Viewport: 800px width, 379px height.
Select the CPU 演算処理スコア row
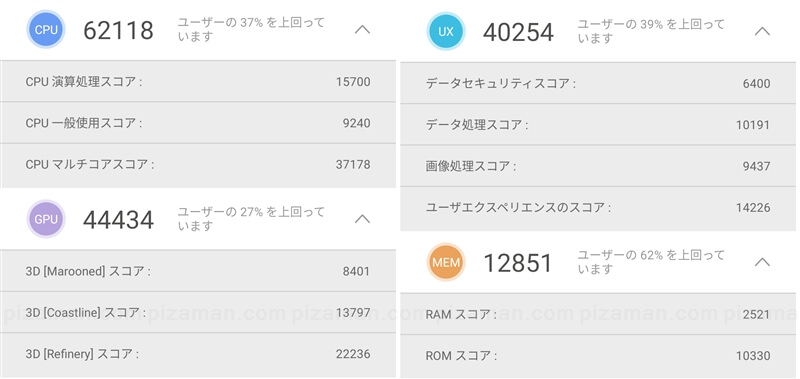pos(198,82)
